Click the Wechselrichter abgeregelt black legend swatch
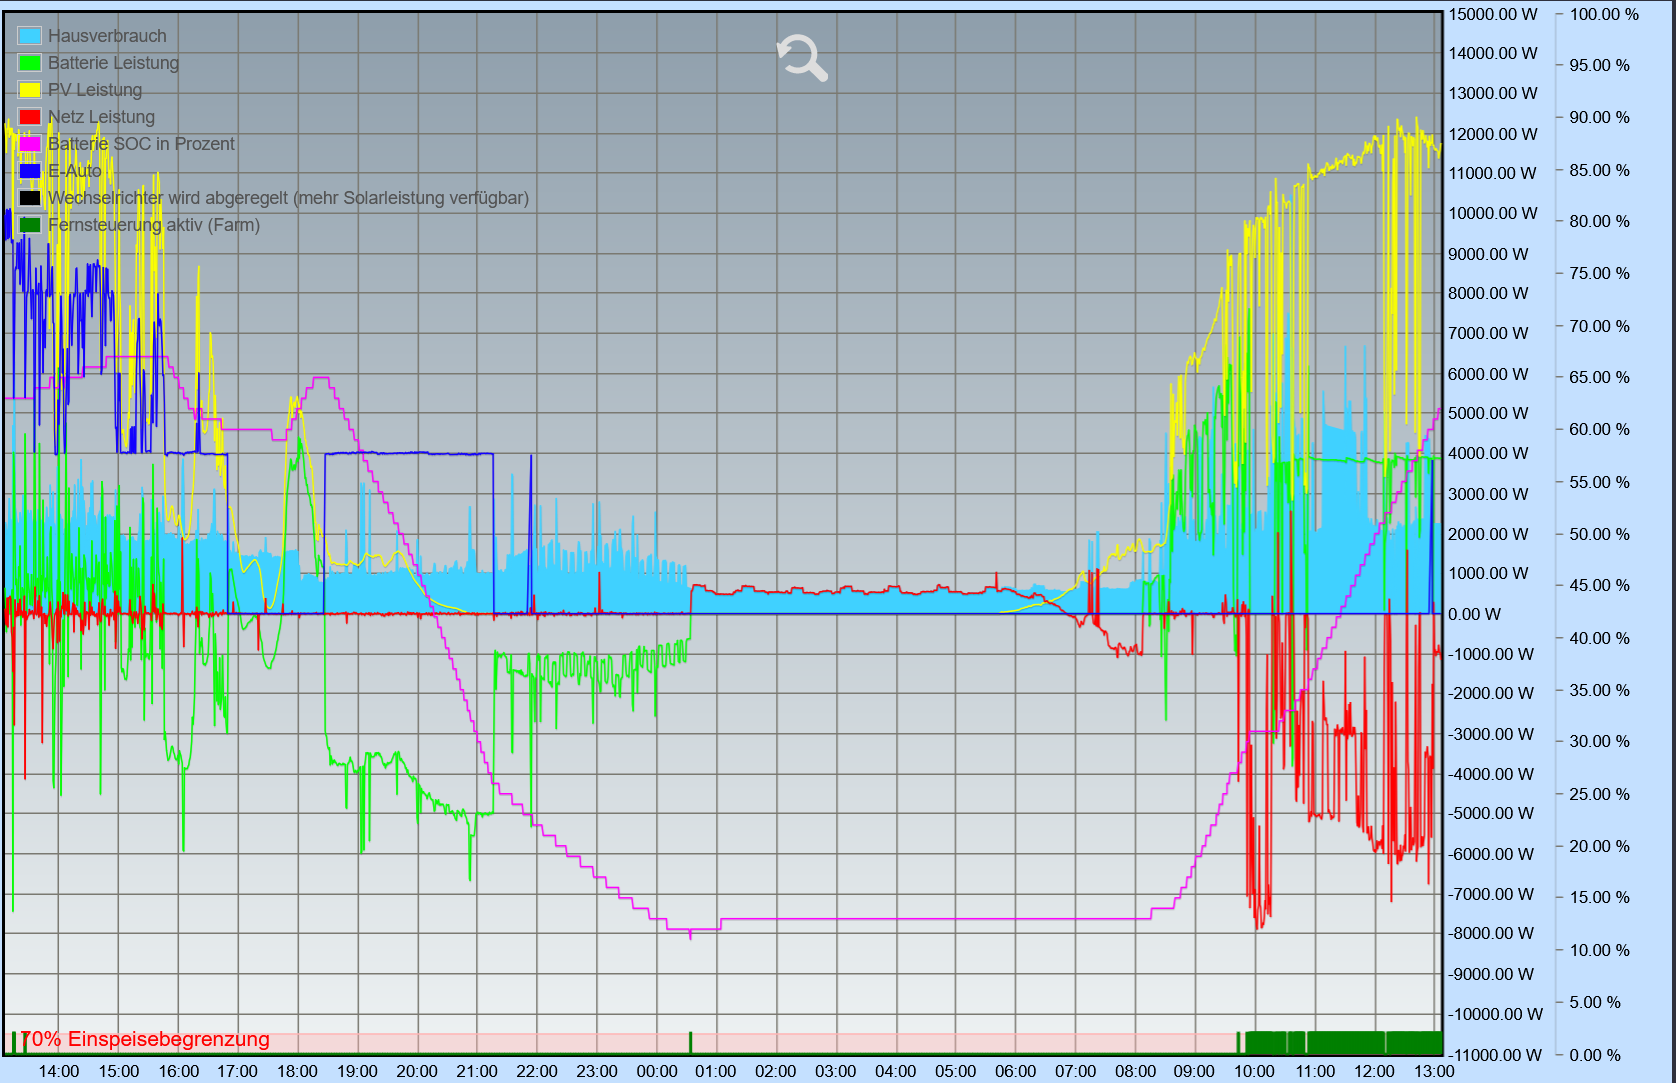Viewport: 1676px width, 1083px height. tap(30, 198)
